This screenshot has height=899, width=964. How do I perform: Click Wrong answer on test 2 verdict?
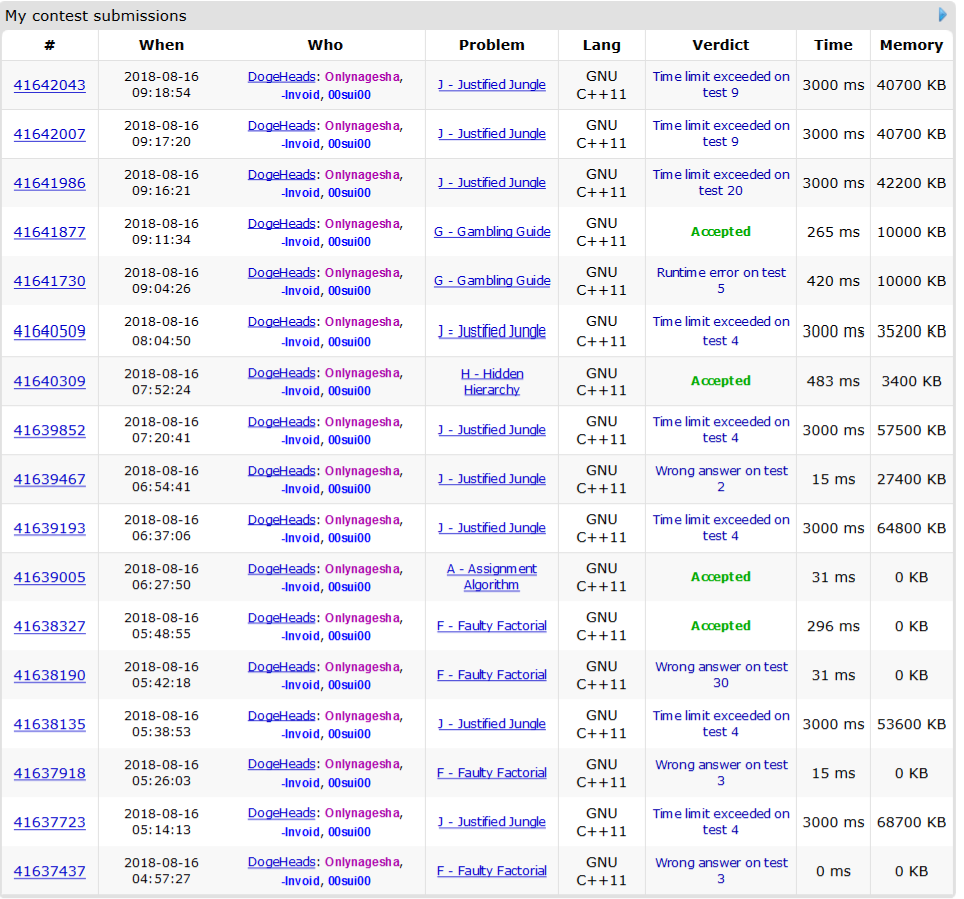coord(720,479)
